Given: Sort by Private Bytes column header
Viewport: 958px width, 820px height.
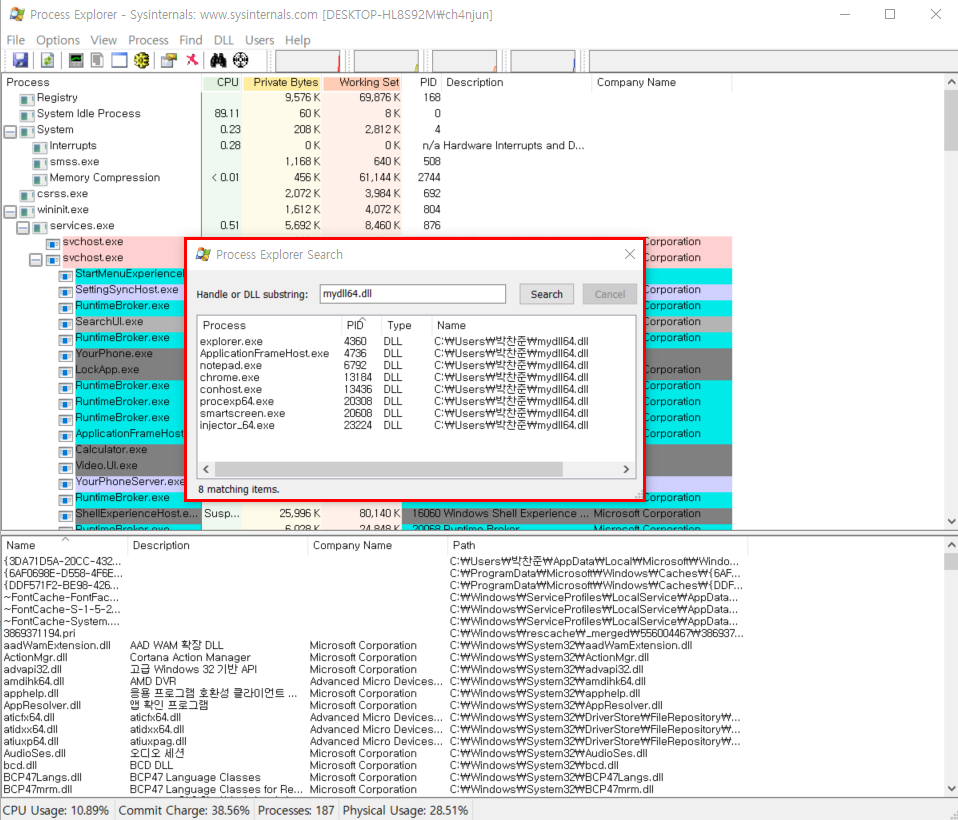Looking at the screenshot, I should (x=283, y=82).
